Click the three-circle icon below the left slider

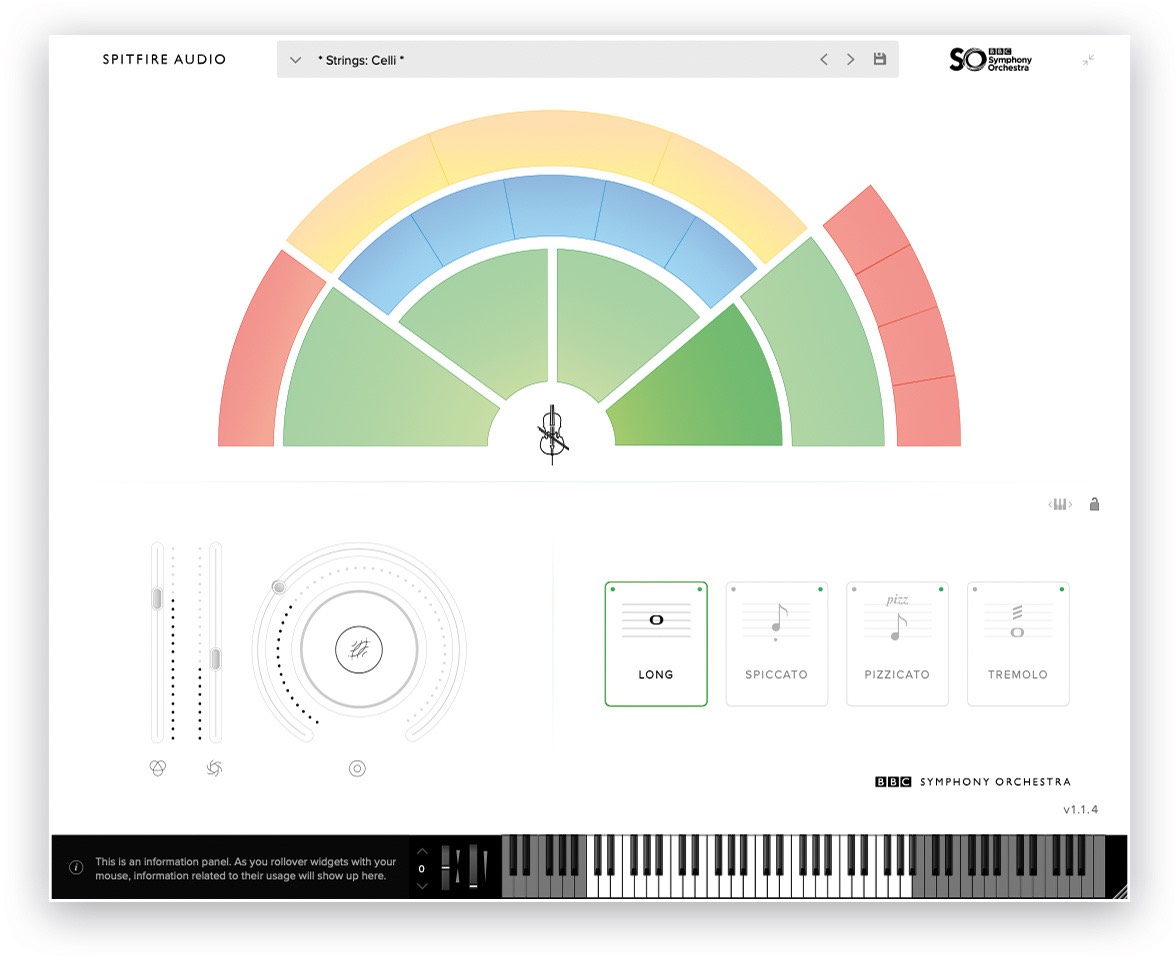[157, 768]
